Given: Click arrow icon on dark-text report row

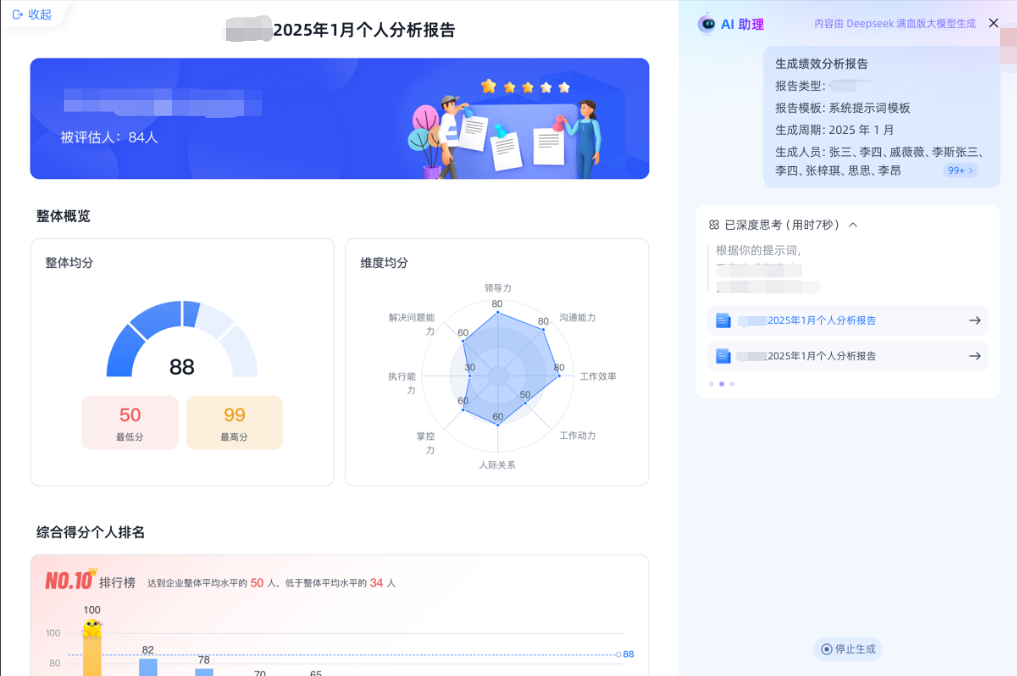Looking at the screenshot, I should coord(974,356).
